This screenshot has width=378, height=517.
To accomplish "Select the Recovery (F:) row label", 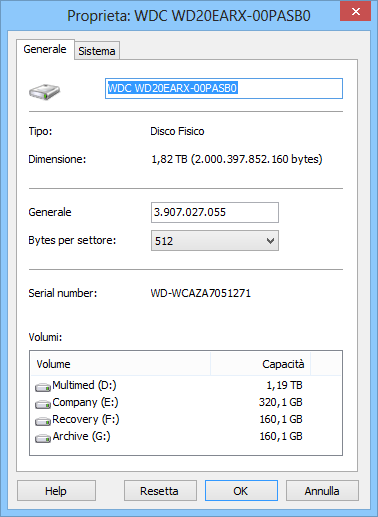I will point(86,419).
